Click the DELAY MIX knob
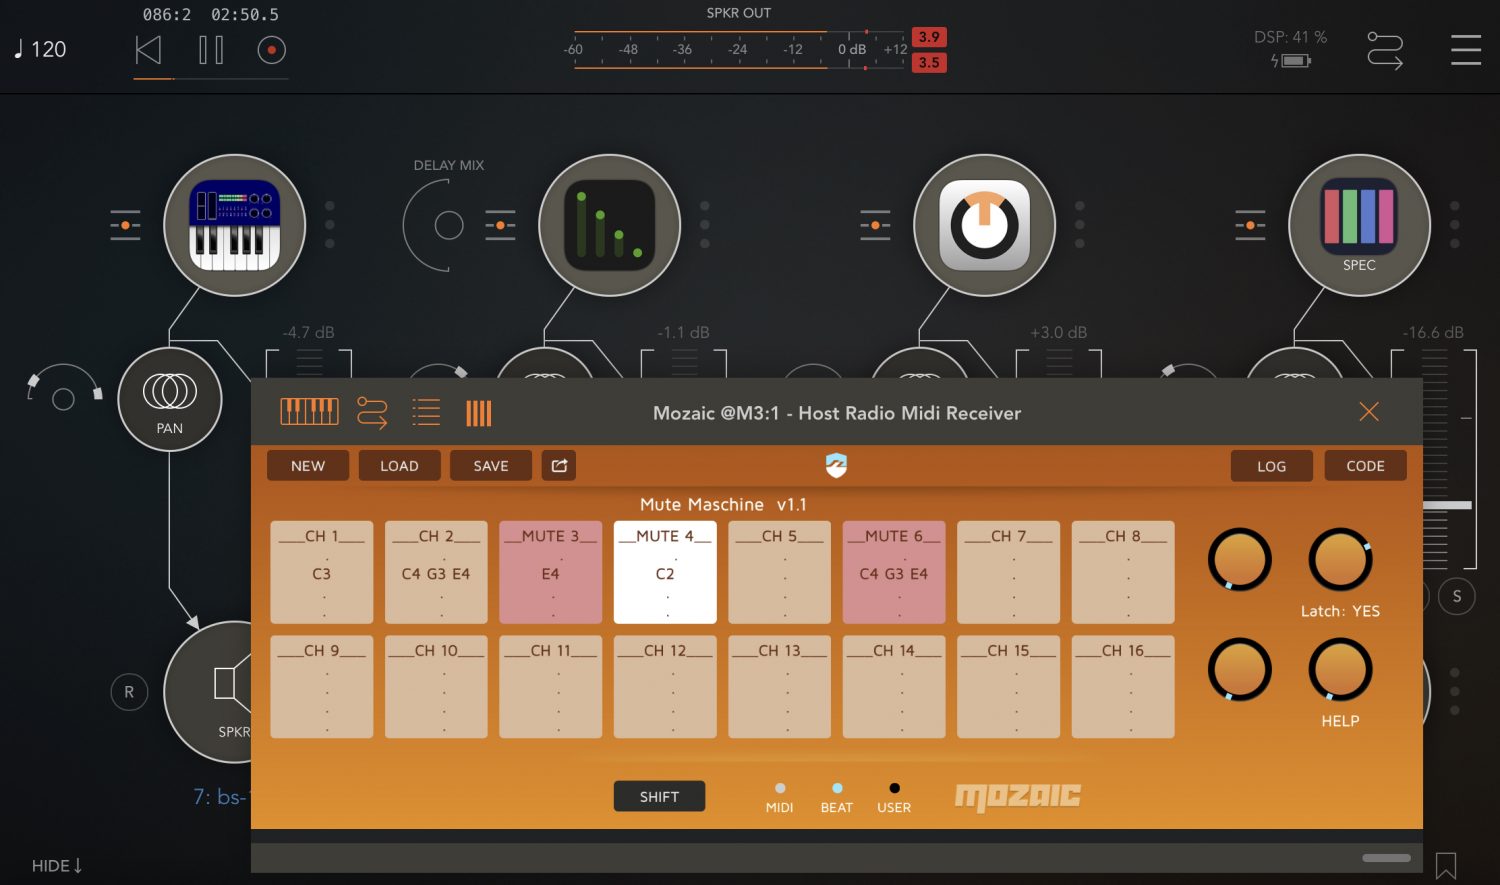The width and height of the screenshot is (1500, 885). [x=448, y=225]
